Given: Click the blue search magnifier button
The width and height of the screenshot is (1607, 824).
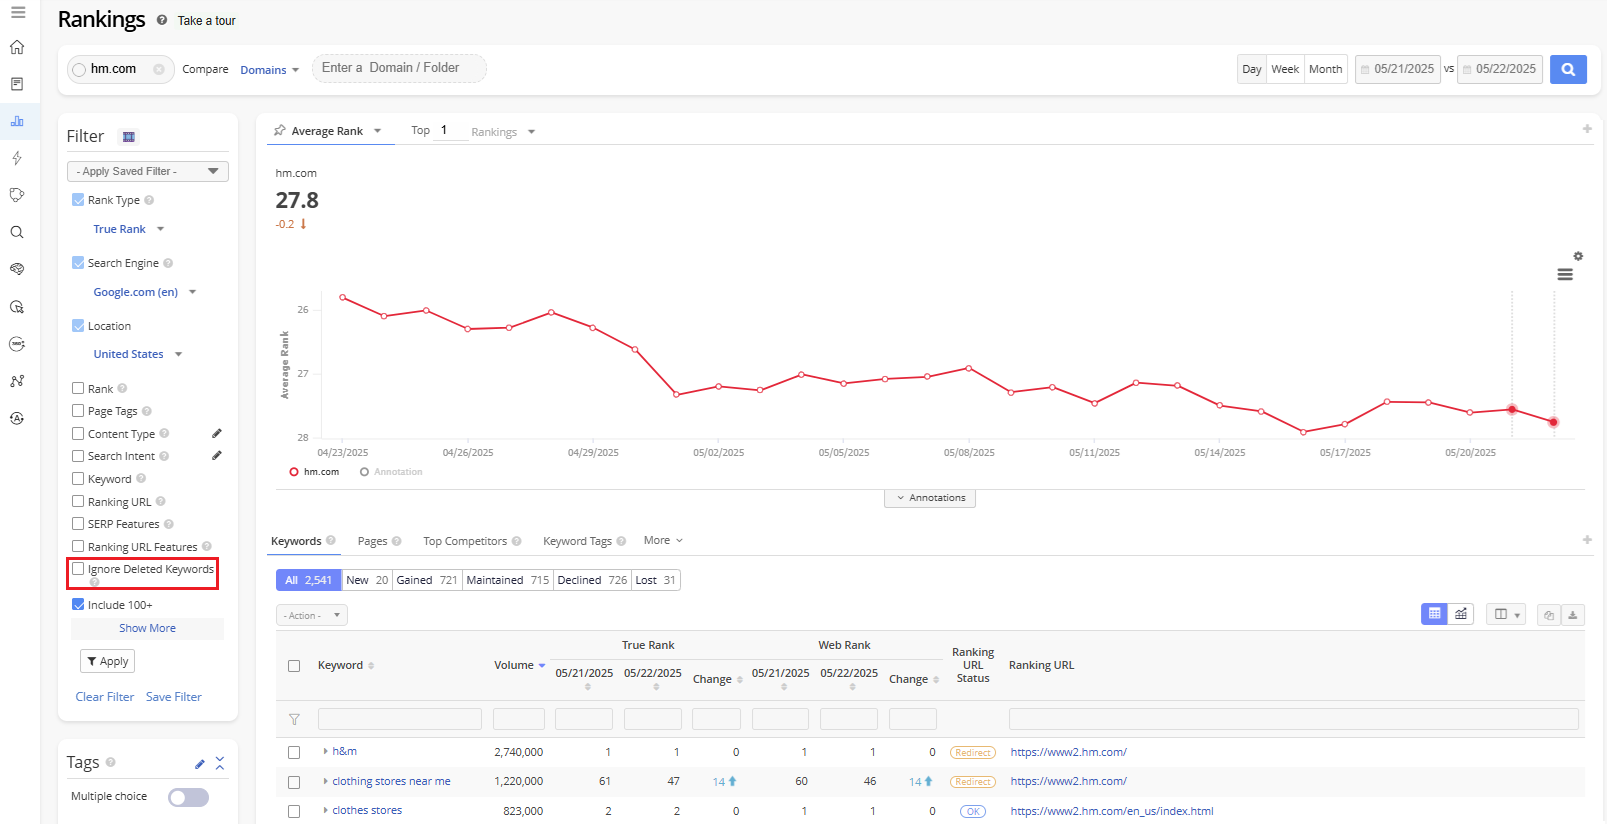Looking at the screenshot, I should click(x=1567, y=69).
